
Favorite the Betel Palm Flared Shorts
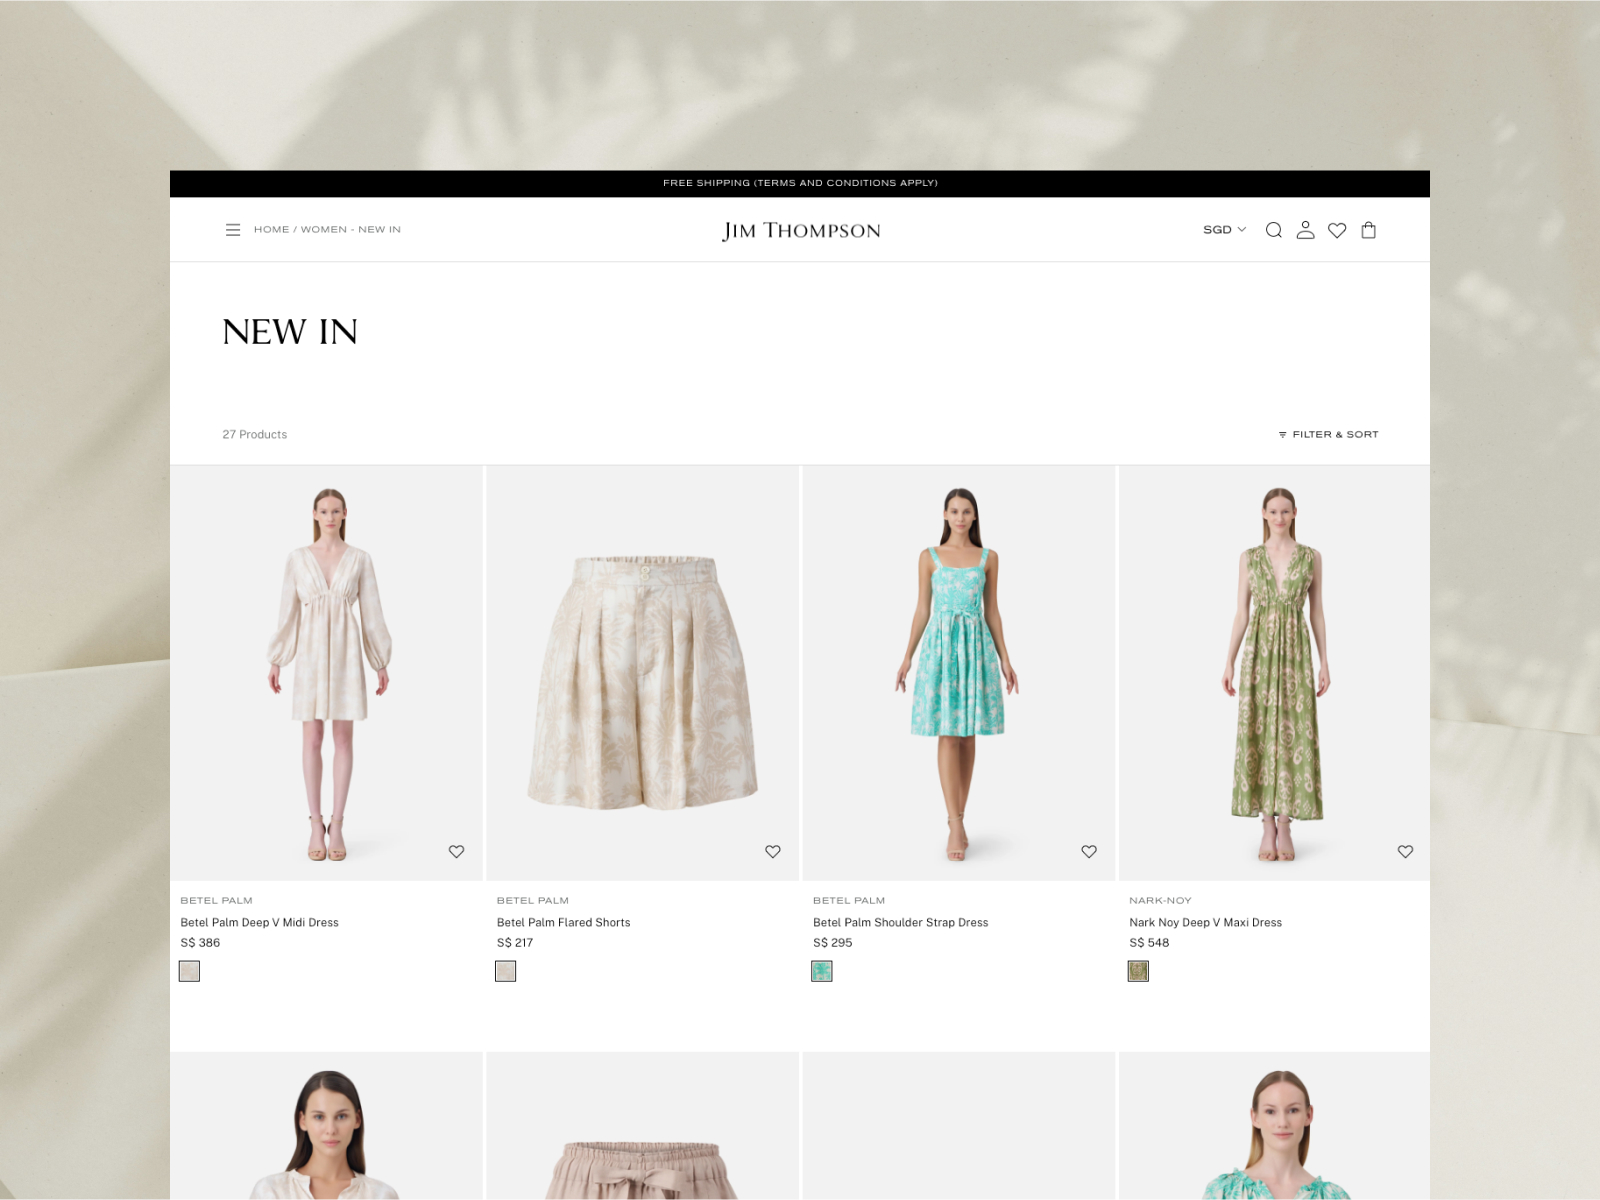[x=773, y=852]
